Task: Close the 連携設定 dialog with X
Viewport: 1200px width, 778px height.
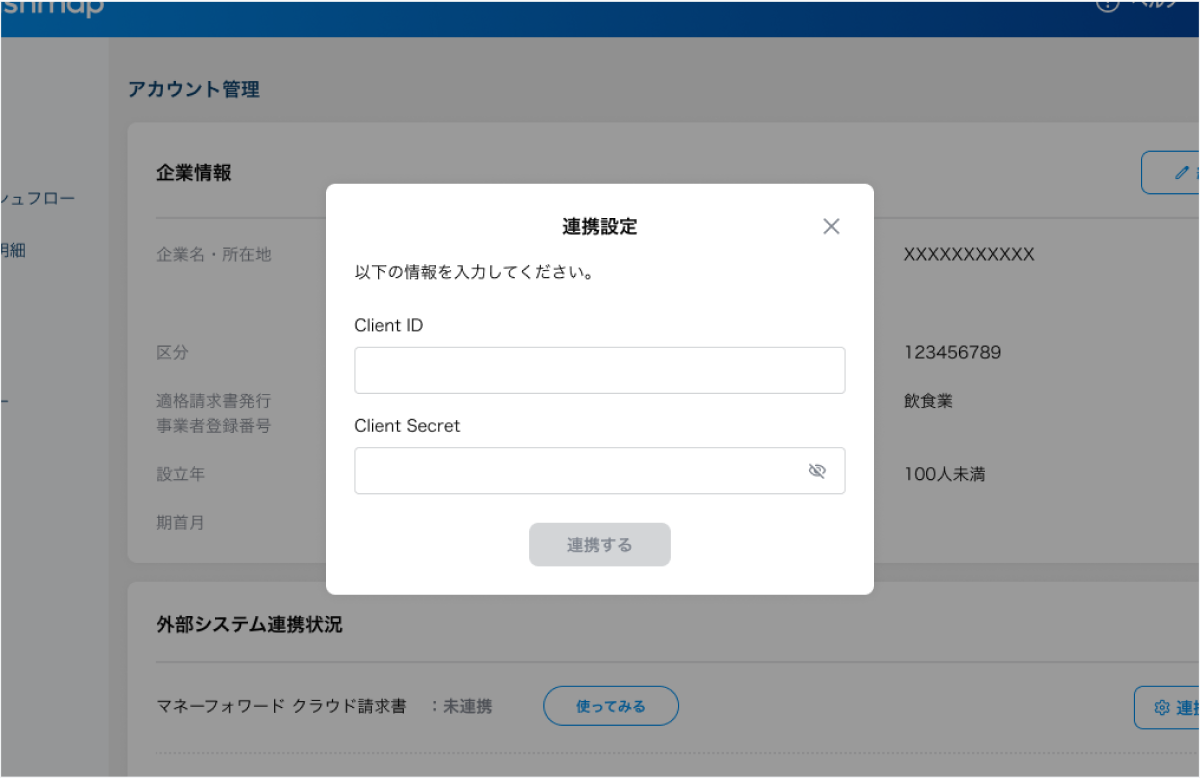Action: (831, 226)
